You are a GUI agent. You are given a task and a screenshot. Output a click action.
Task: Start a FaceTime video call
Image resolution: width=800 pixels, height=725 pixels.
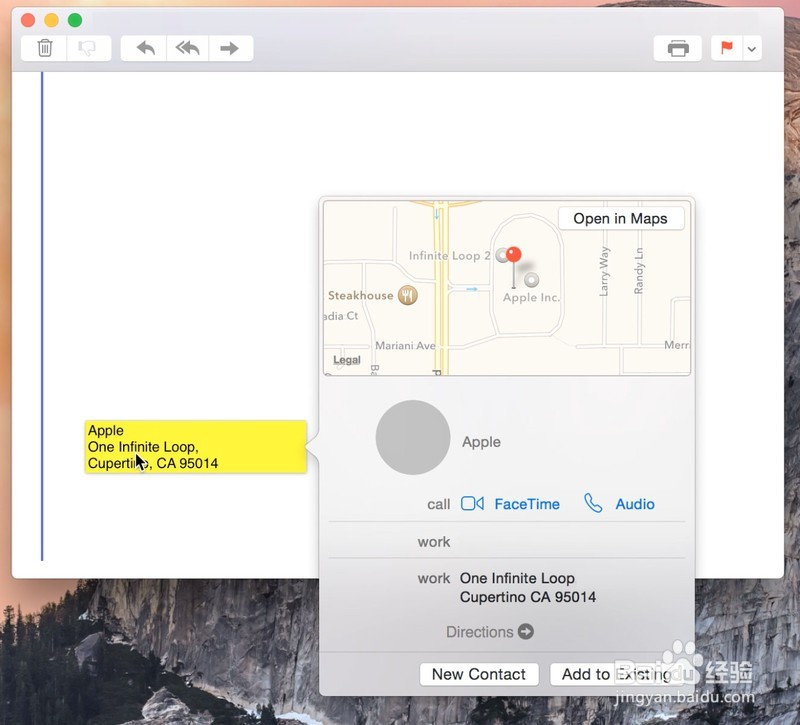472,504
